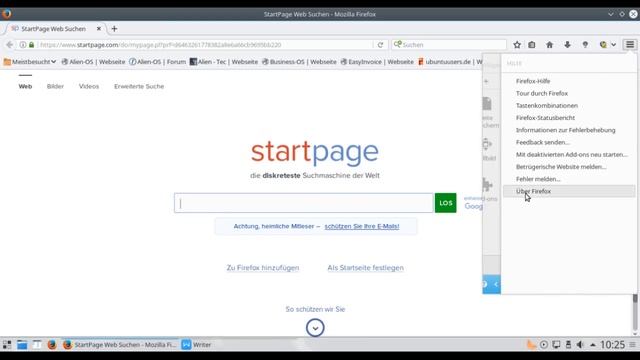Switch to the Bilder search tab

click(55, 86)
